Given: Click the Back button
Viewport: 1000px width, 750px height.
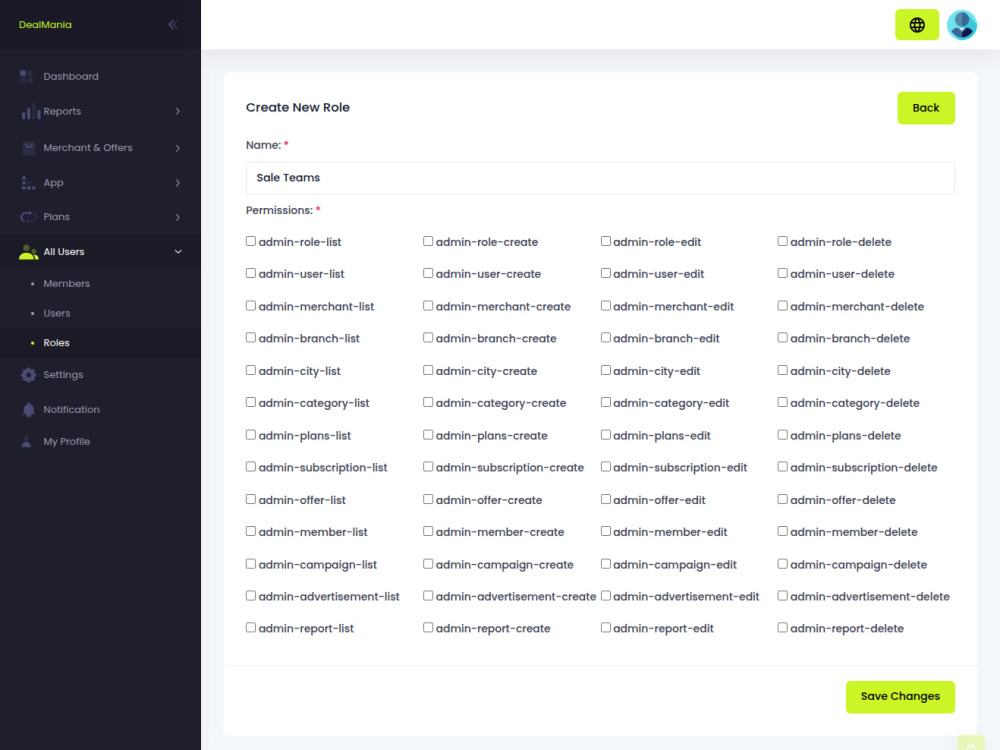Looking at the screenshot, I should (925, 108).
